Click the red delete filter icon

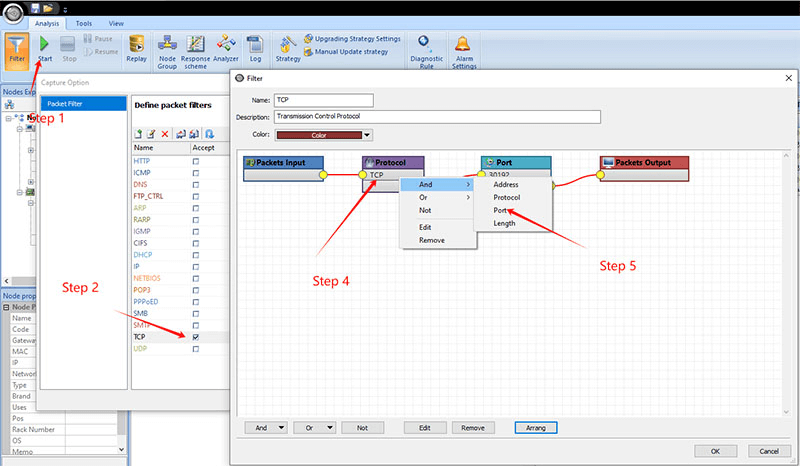tap(166, 133)
